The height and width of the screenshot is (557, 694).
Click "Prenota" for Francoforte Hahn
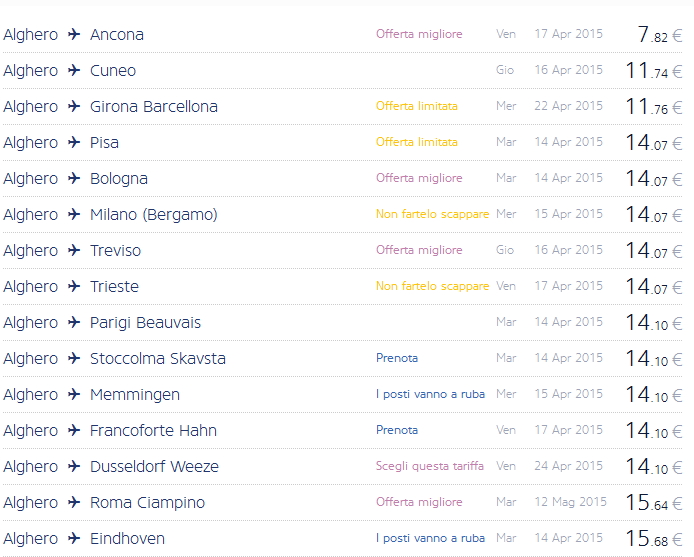coord(397,430)
